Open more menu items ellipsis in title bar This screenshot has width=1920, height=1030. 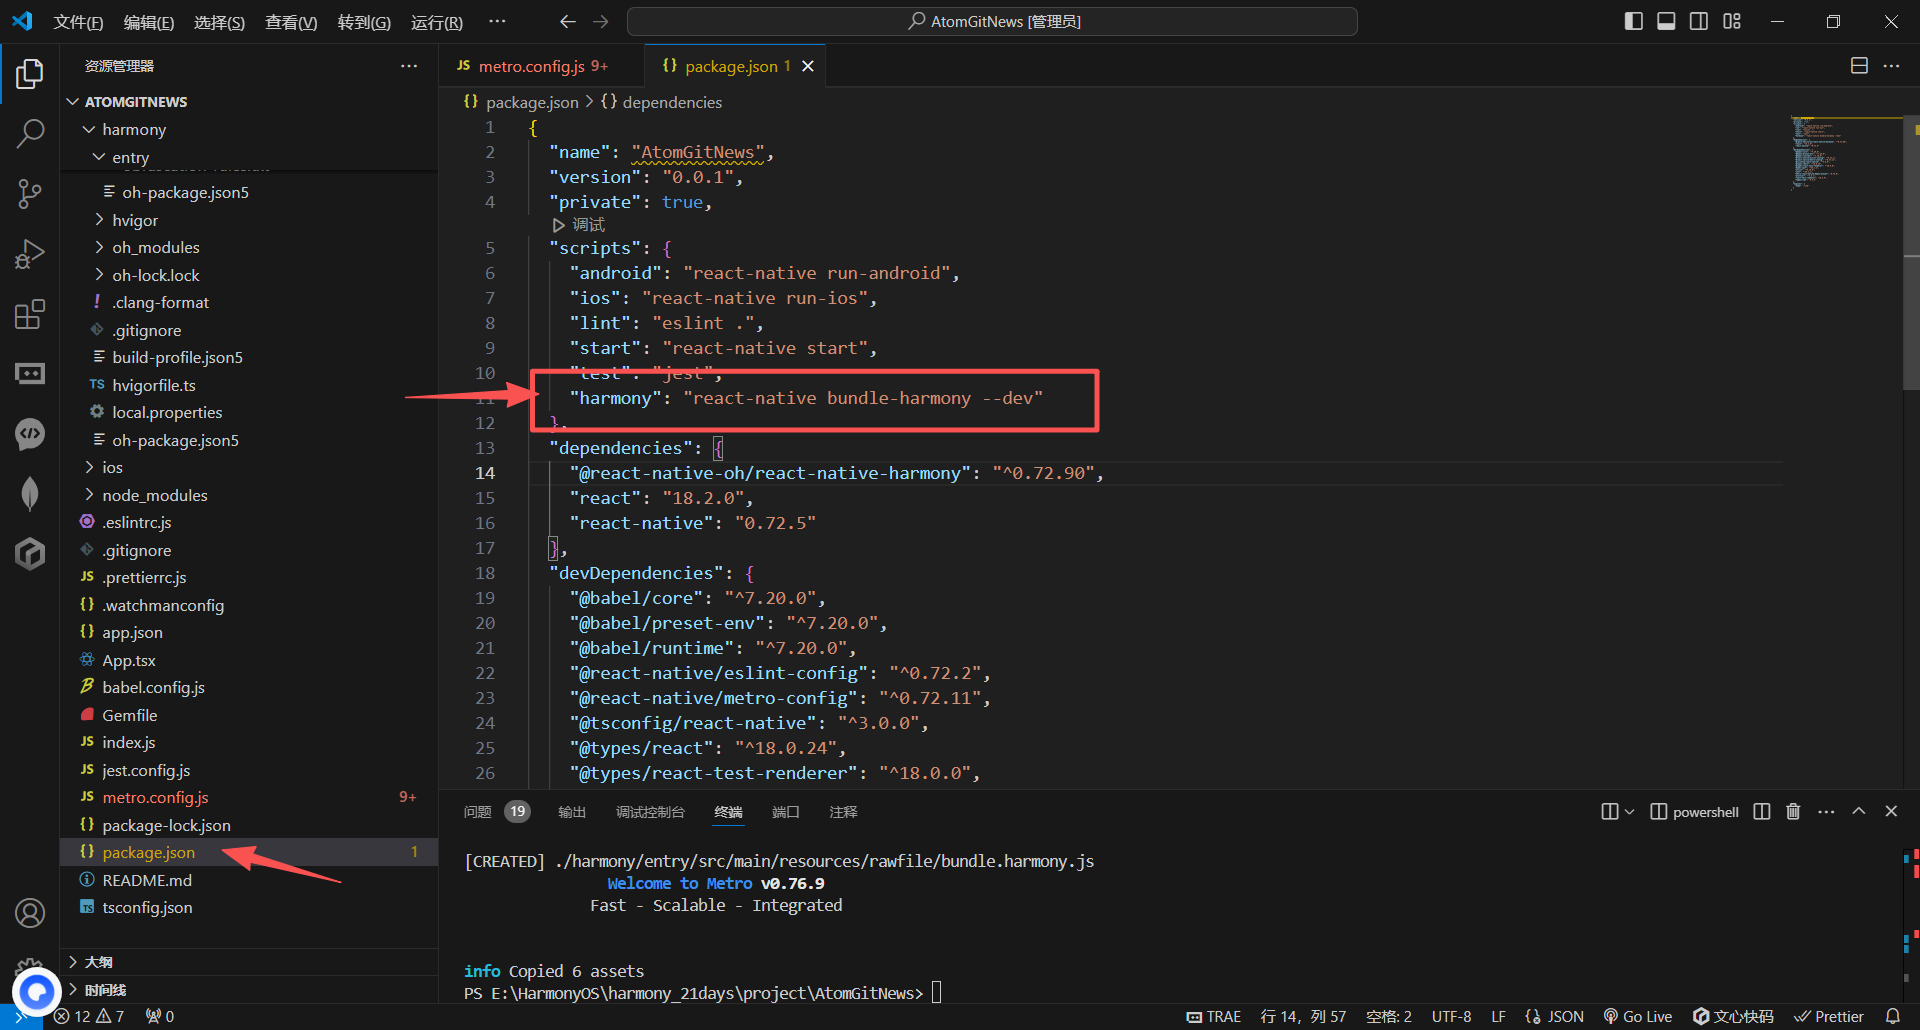[497, 21]
